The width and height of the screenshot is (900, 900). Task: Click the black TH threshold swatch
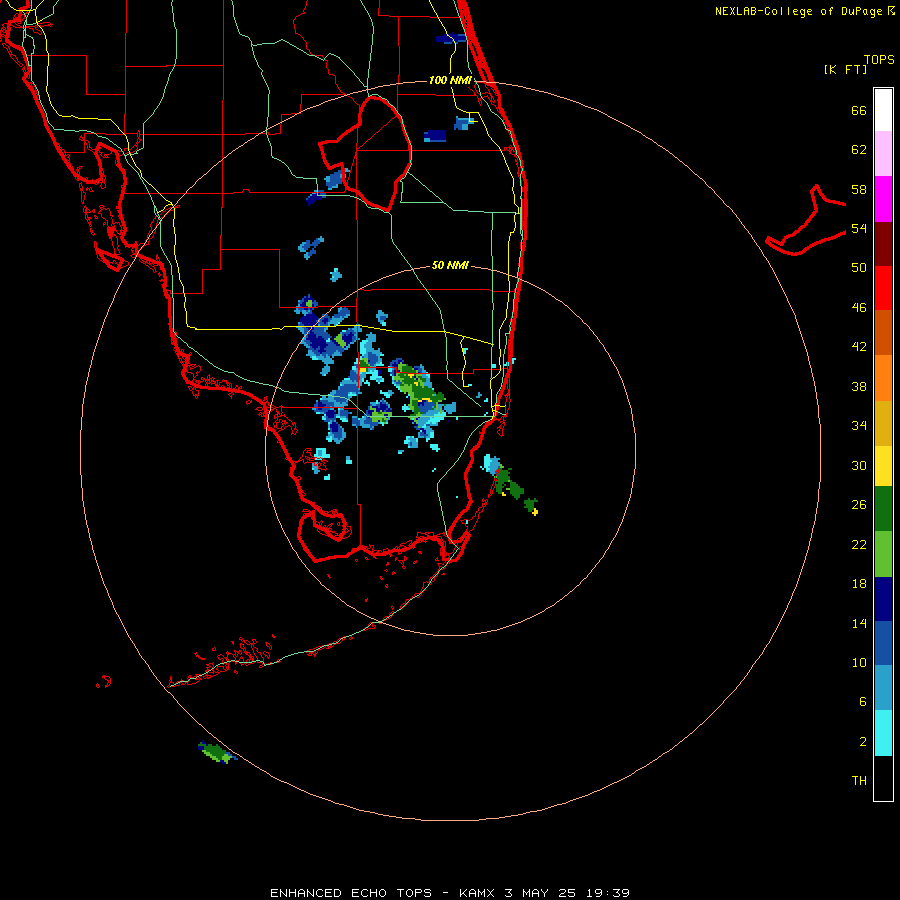883,778
